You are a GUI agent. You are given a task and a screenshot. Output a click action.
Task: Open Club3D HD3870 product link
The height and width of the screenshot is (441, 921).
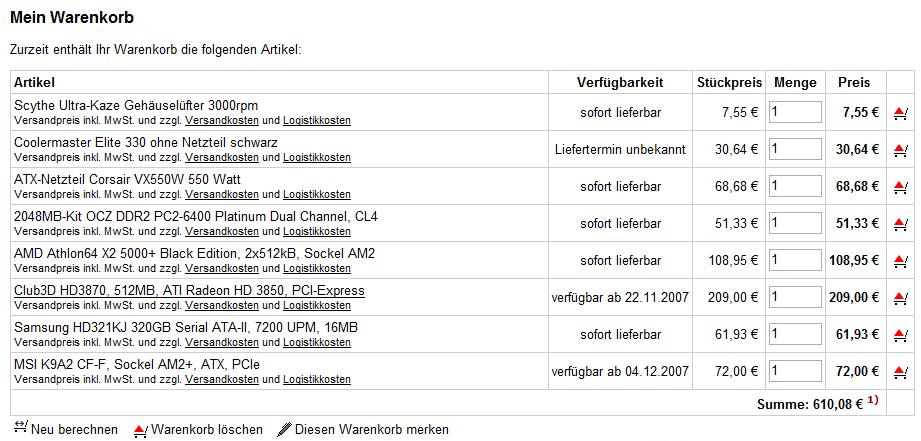pyautogui.click(x=189, y=291)
